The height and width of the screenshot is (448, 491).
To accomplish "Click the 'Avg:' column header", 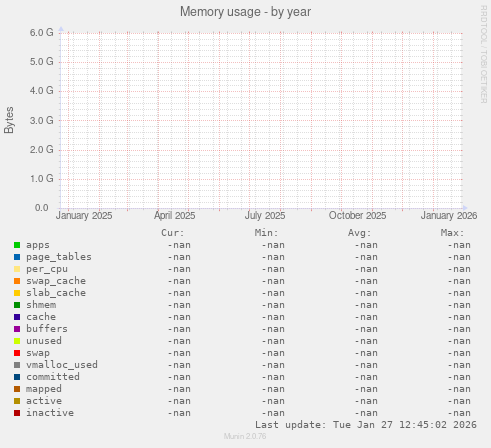I will 359,233.
